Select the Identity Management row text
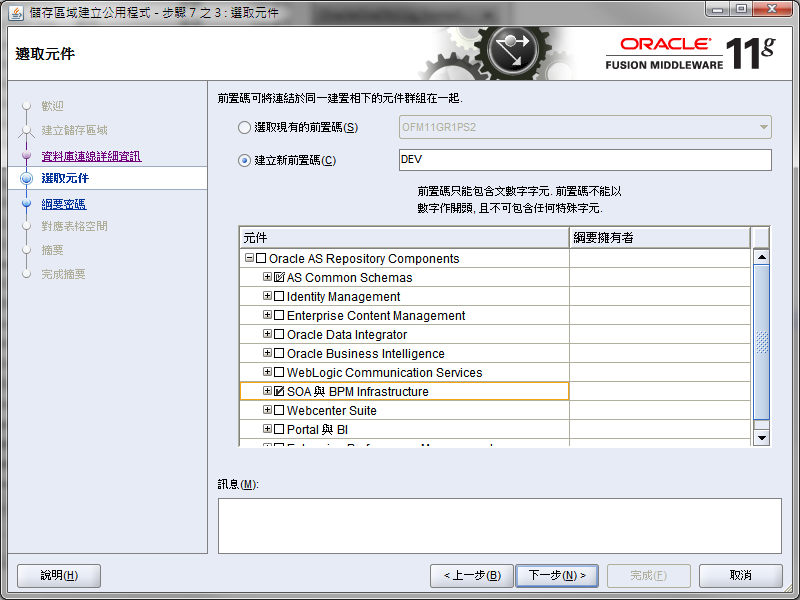Viewport: 800px width, 600px height. [343, 297]
